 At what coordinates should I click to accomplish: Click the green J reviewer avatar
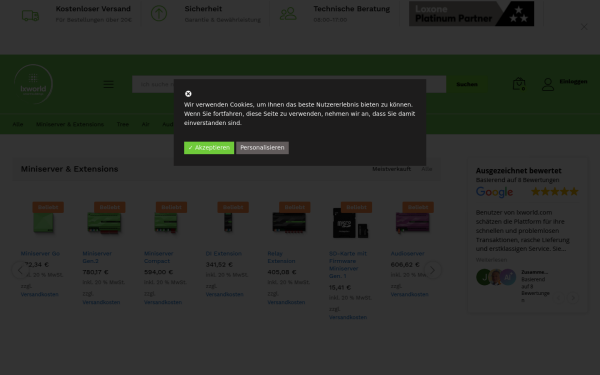click(x=483, y=277)
